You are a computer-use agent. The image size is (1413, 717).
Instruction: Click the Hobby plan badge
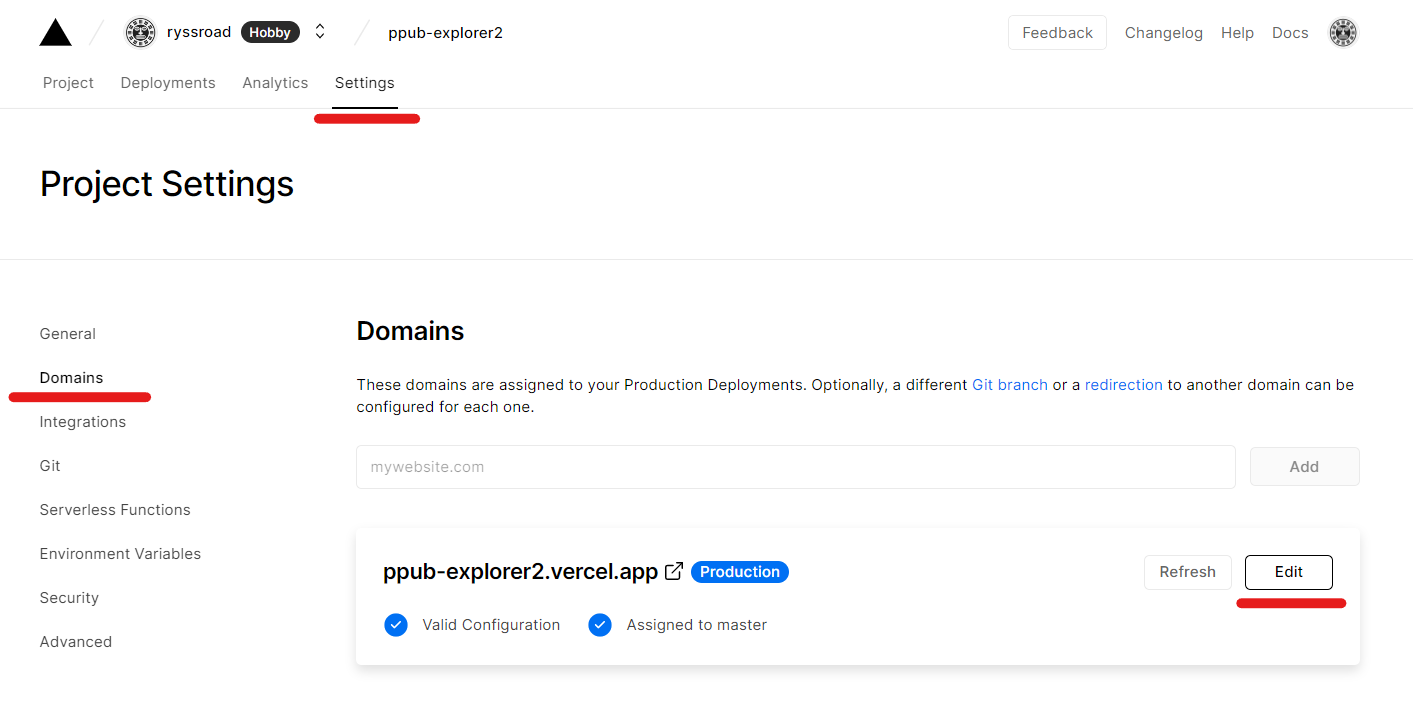[270, 32]
